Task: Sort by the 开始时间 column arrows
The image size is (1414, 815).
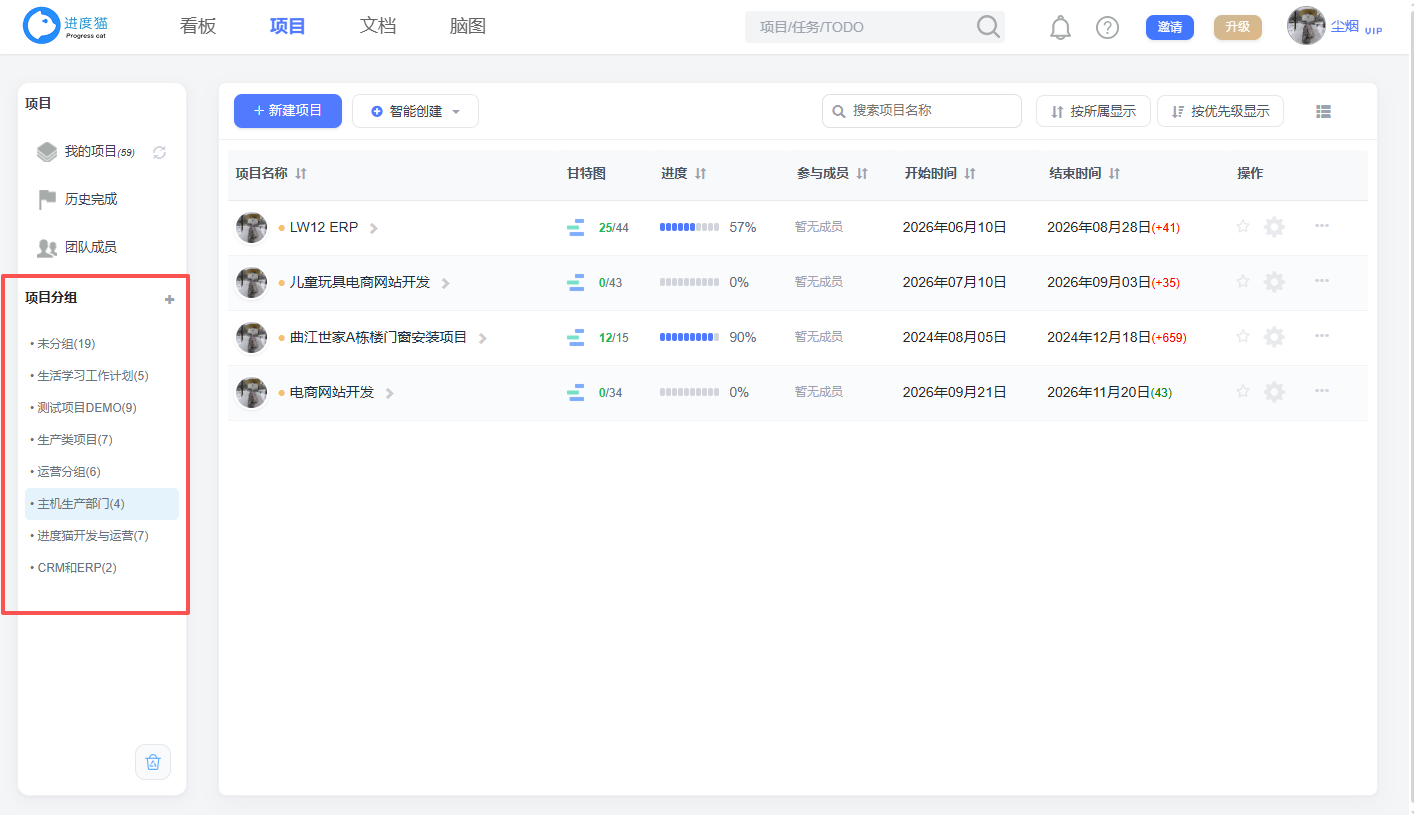Action: (x=970, y=174)
